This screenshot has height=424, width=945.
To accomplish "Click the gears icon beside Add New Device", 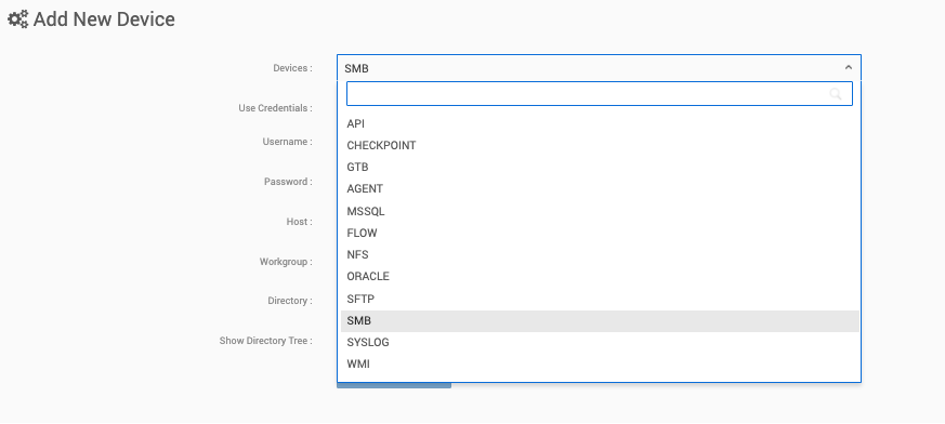I will tap(17, 20).
